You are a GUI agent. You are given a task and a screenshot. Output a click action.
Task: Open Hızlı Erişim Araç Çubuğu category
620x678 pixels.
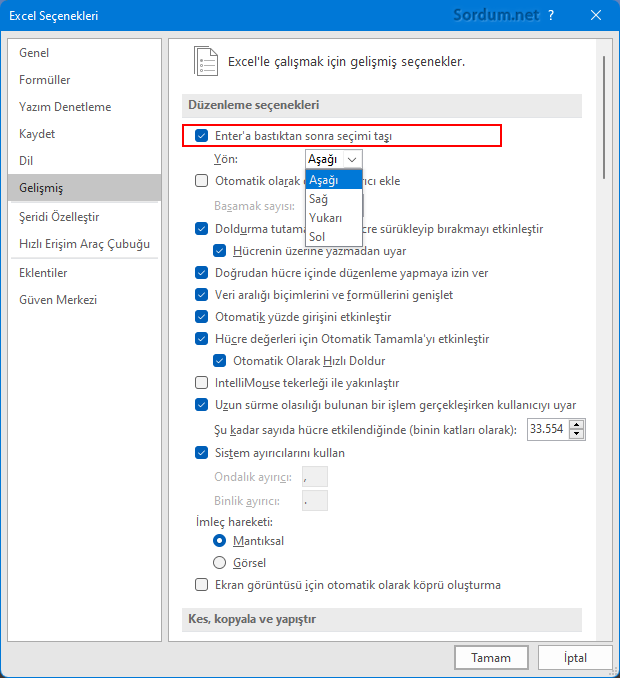click(85, 244)
